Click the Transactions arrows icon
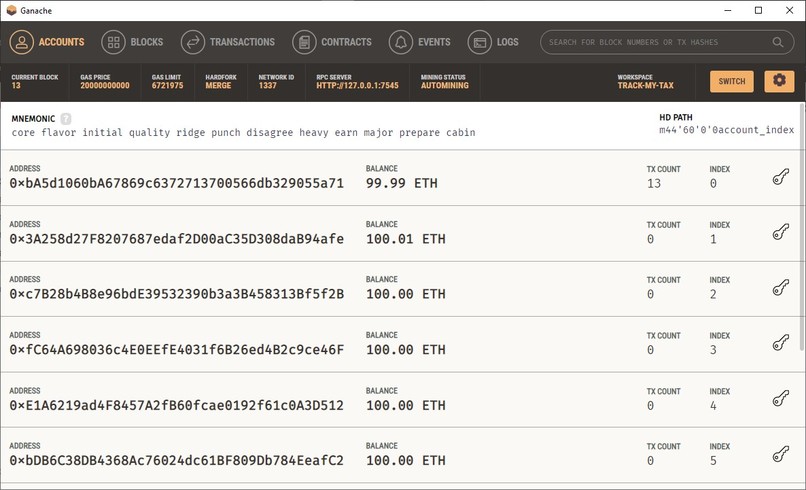The width and height of the screenshot is (806, 490). tap(193, 42)
